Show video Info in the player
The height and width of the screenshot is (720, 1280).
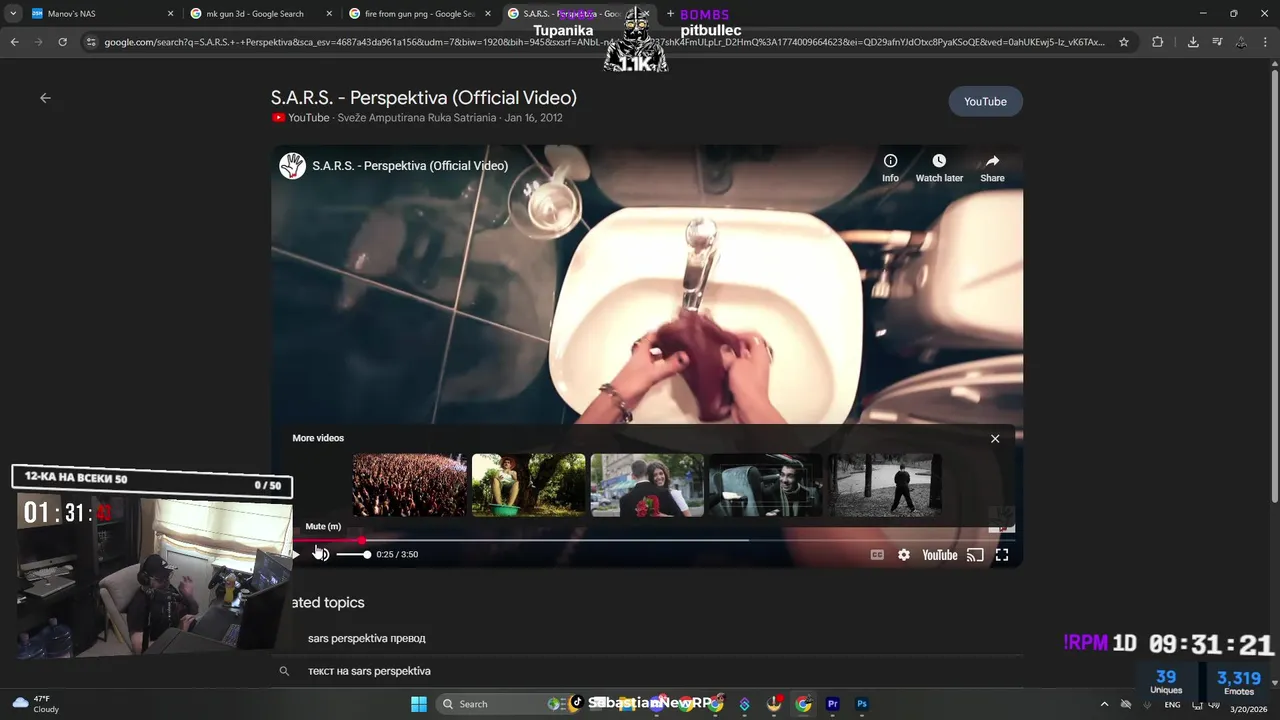point(890,168)
